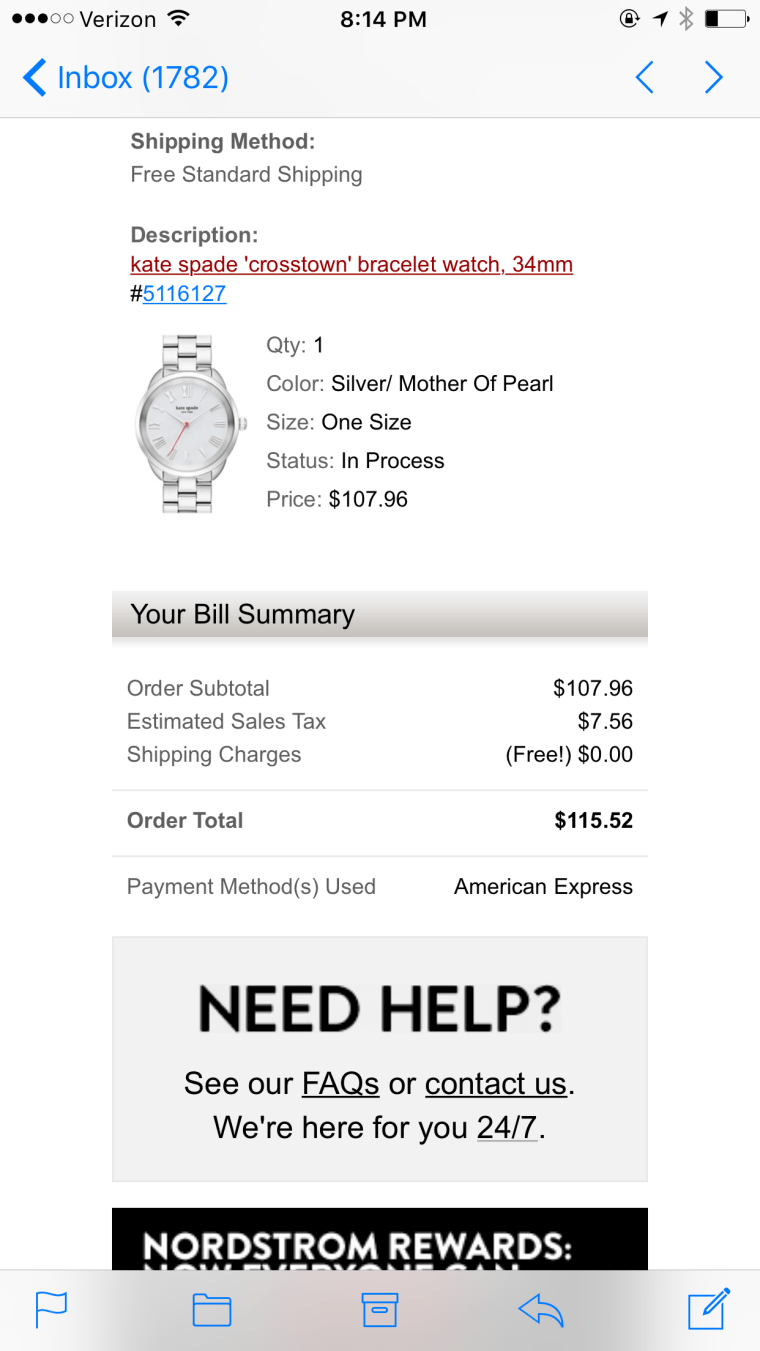Tap the flag icon in bottom toolbar
Viewport: 760px width, 1351px height.
[x=51, y=1309]
